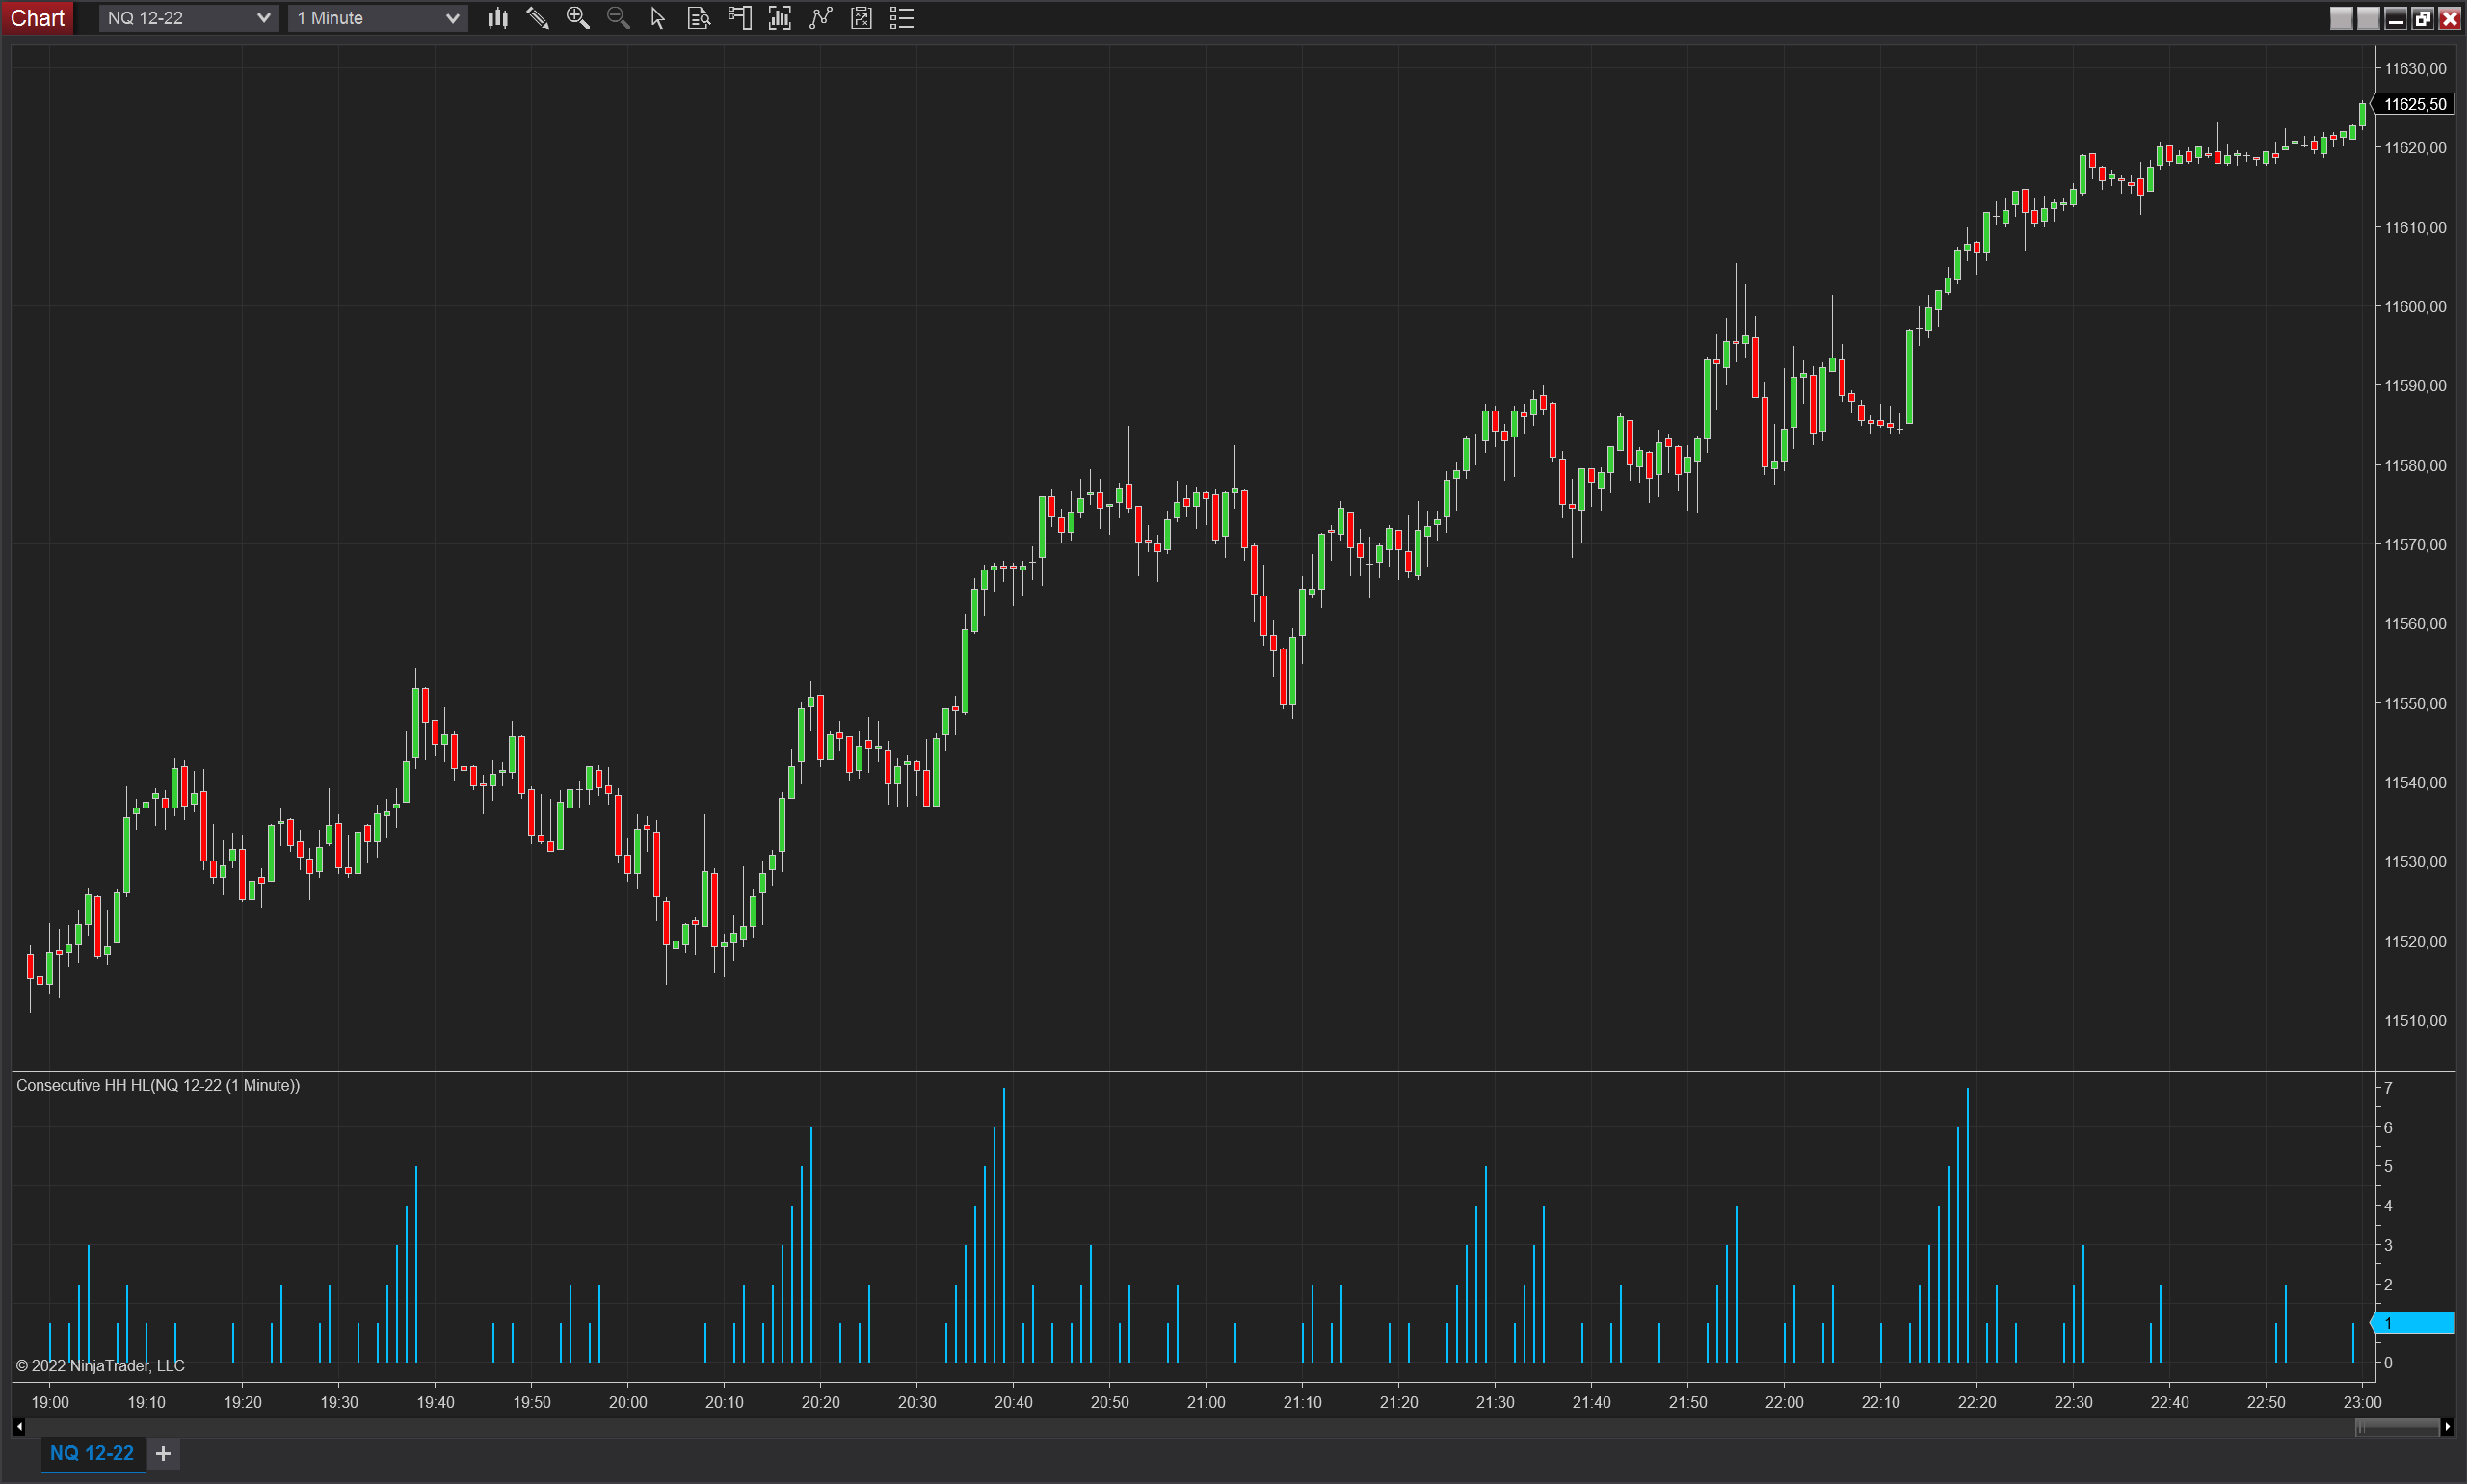Select the Consecutive HH HL indicator label
This screenshot has width=2467, height=1484.
point(158,1086)
